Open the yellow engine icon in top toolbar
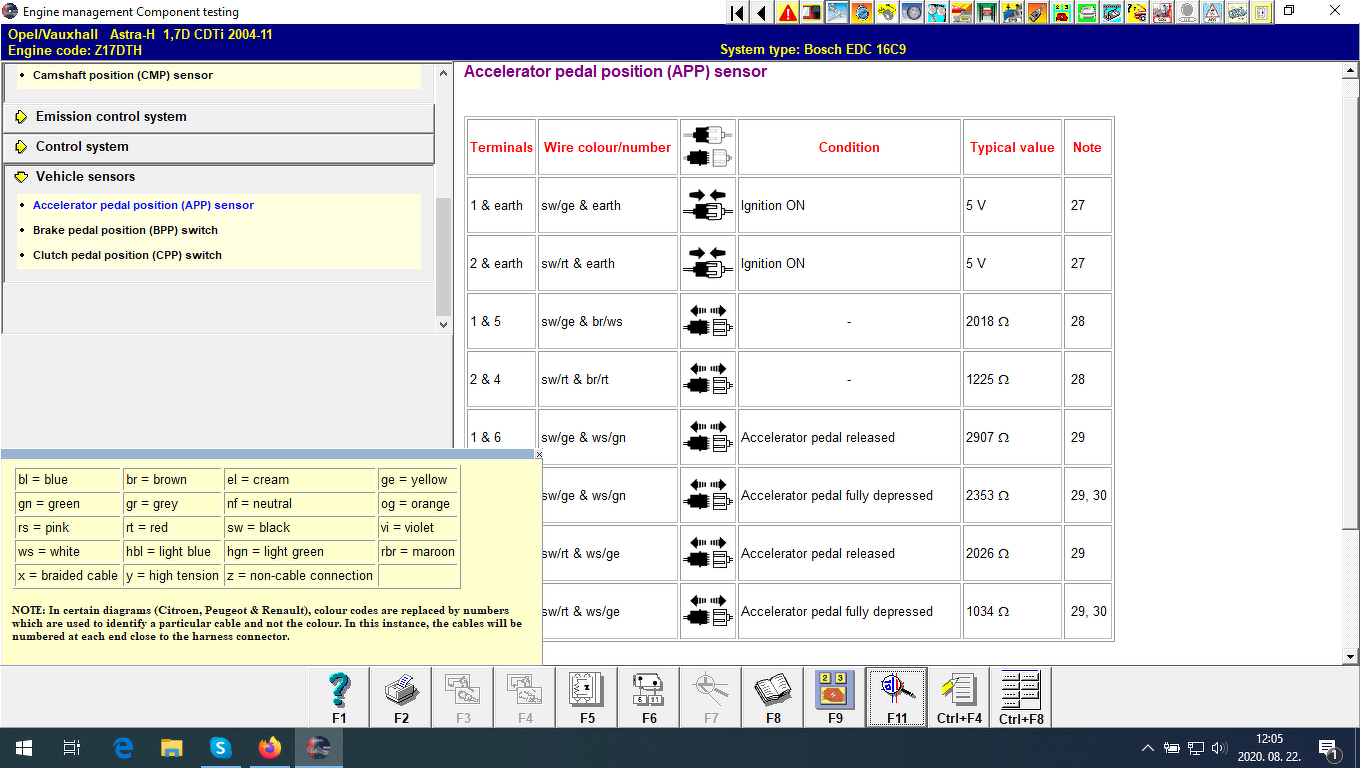 [x=886, y=12]
